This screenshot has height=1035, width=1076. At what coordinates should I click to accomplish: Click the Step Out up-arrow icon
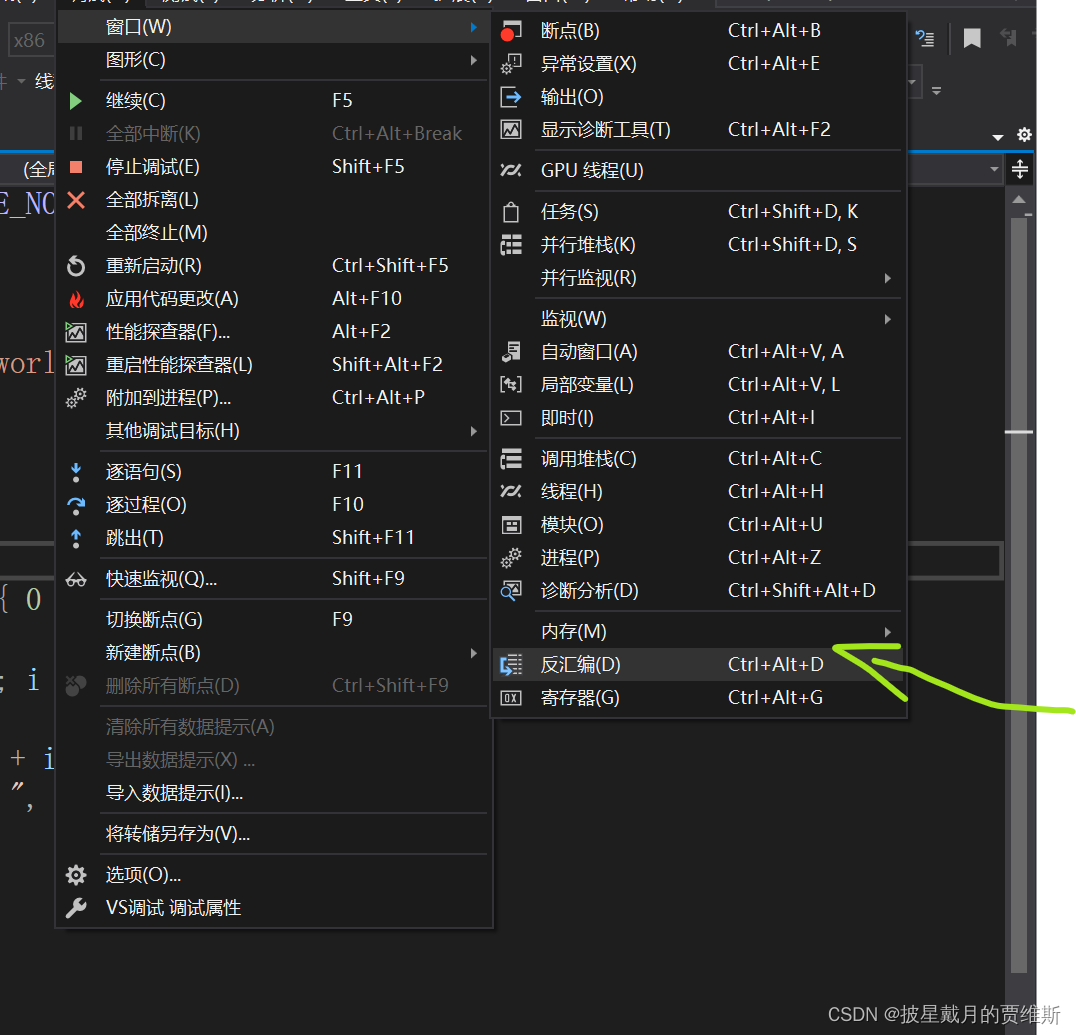click(x=75, y=539)
